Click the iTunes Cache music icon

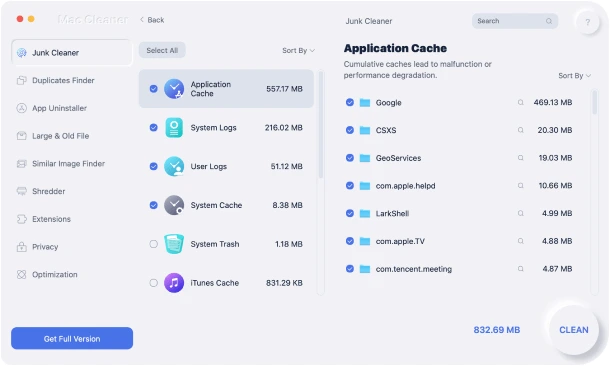[174, 283]
